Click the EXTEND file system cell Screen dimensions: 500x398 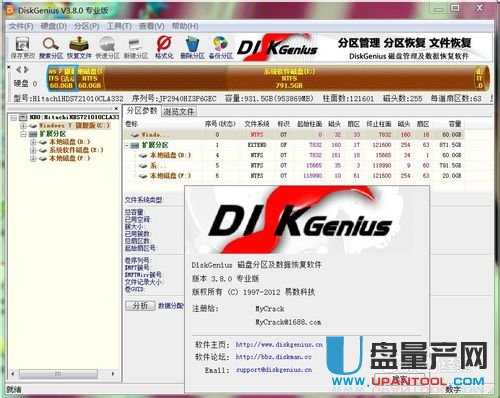tap(257, 145)
